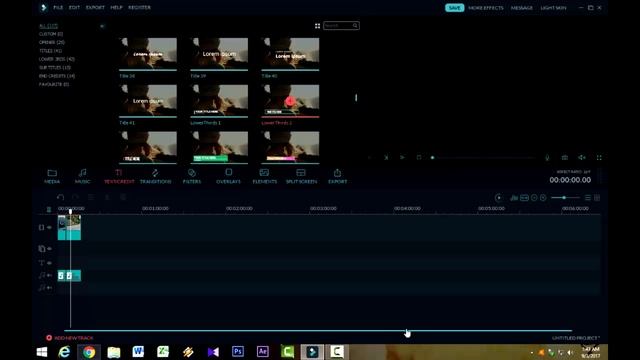Image resolution: width=640 pixels, height=360 pixels.
Task: Select the Title 38 preset thumbnail
Action: 148,54
